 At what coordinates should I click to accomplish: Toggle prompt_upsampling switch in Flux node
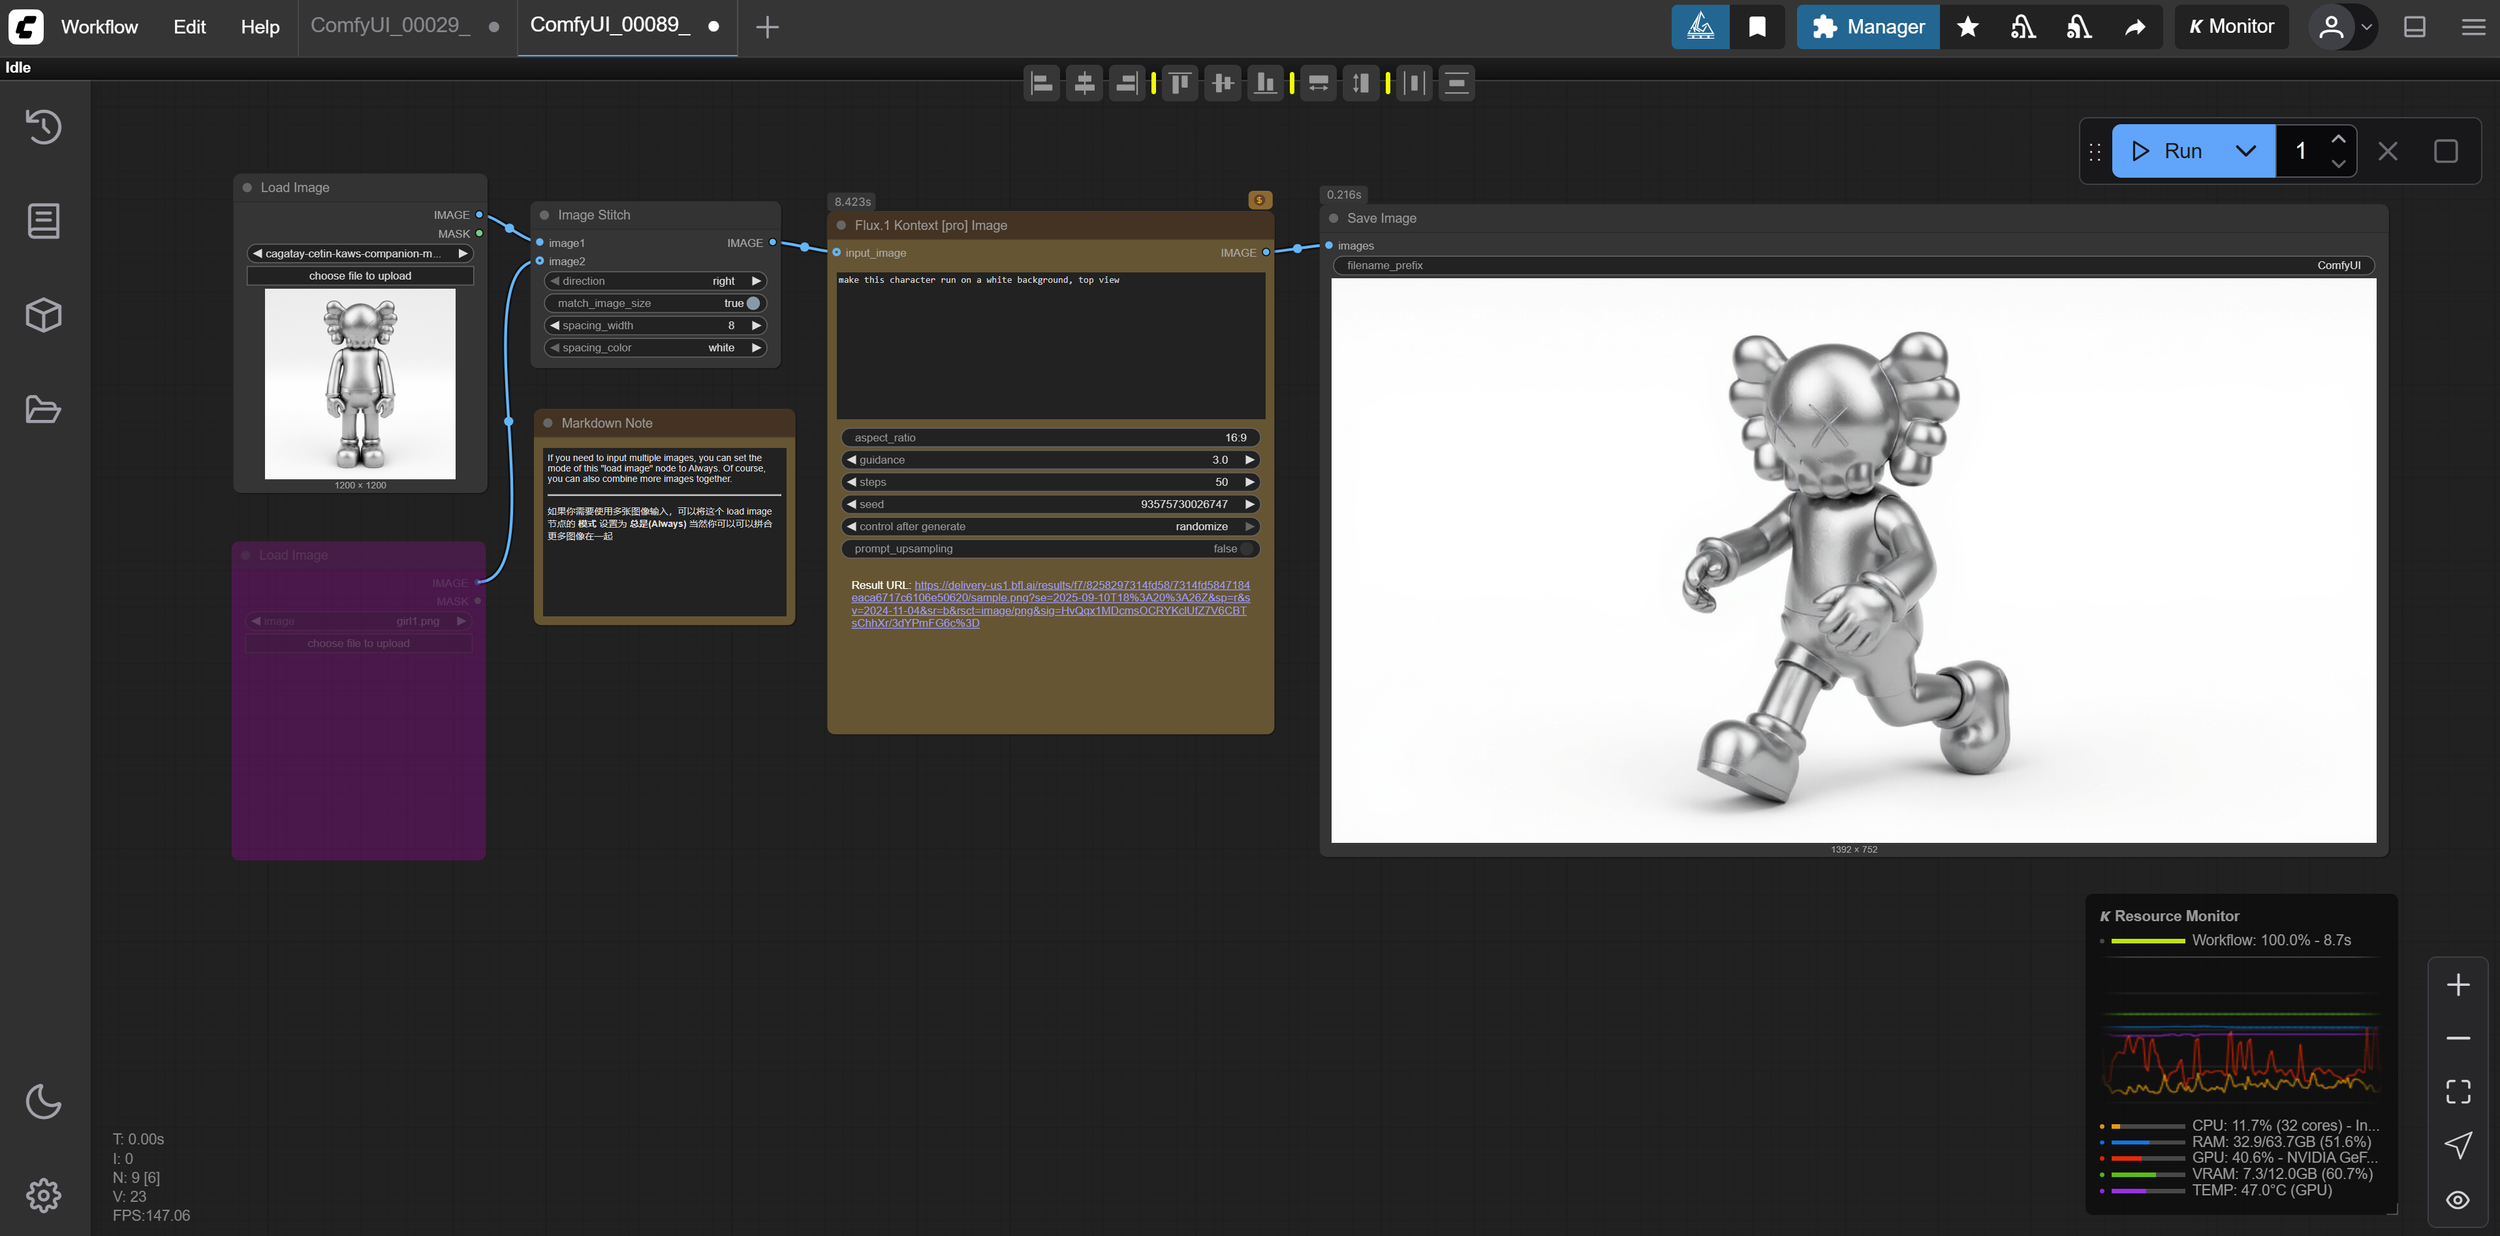coord(1245,549)
